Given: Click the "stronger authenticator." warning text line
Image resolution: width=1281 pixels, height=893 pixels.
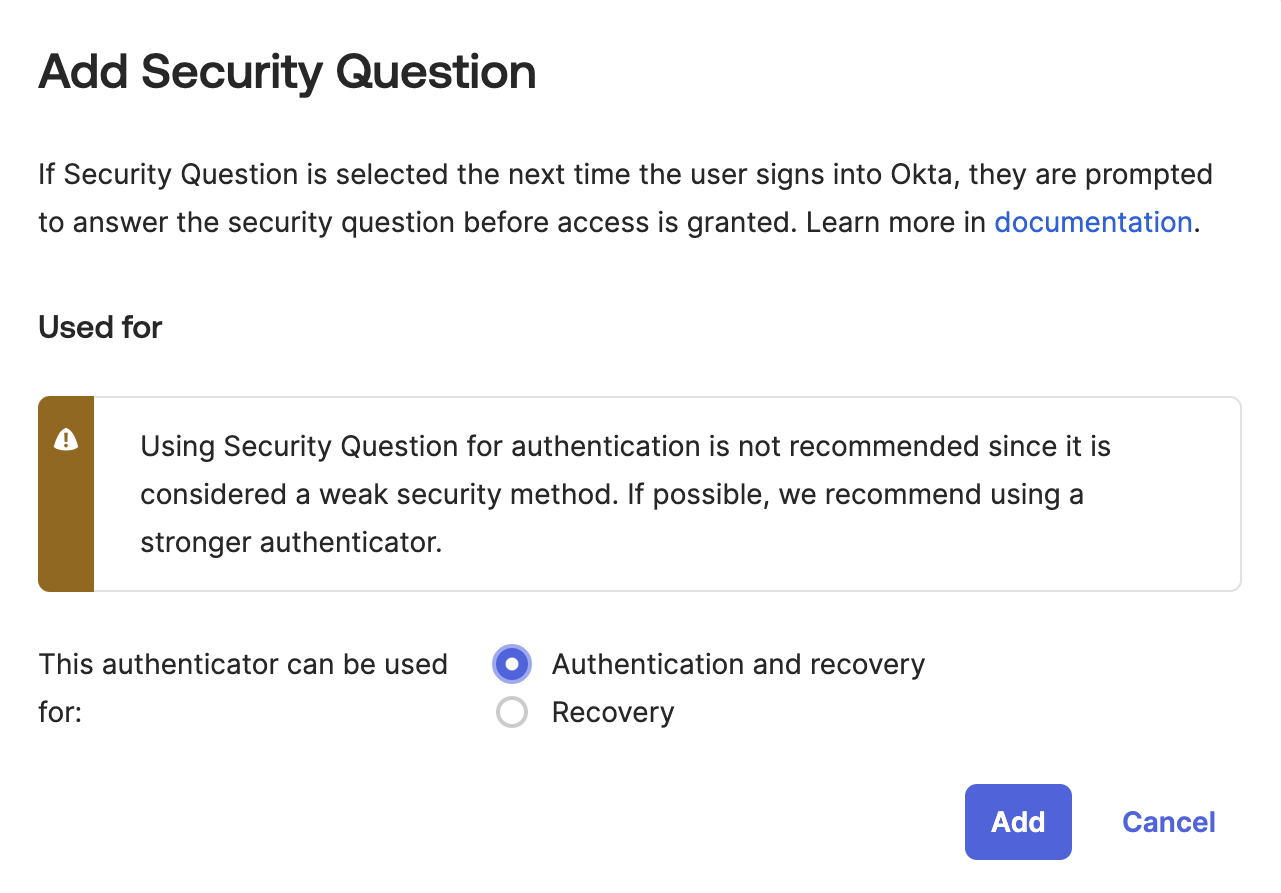Looking at the screenshot, I should [291, 542].
